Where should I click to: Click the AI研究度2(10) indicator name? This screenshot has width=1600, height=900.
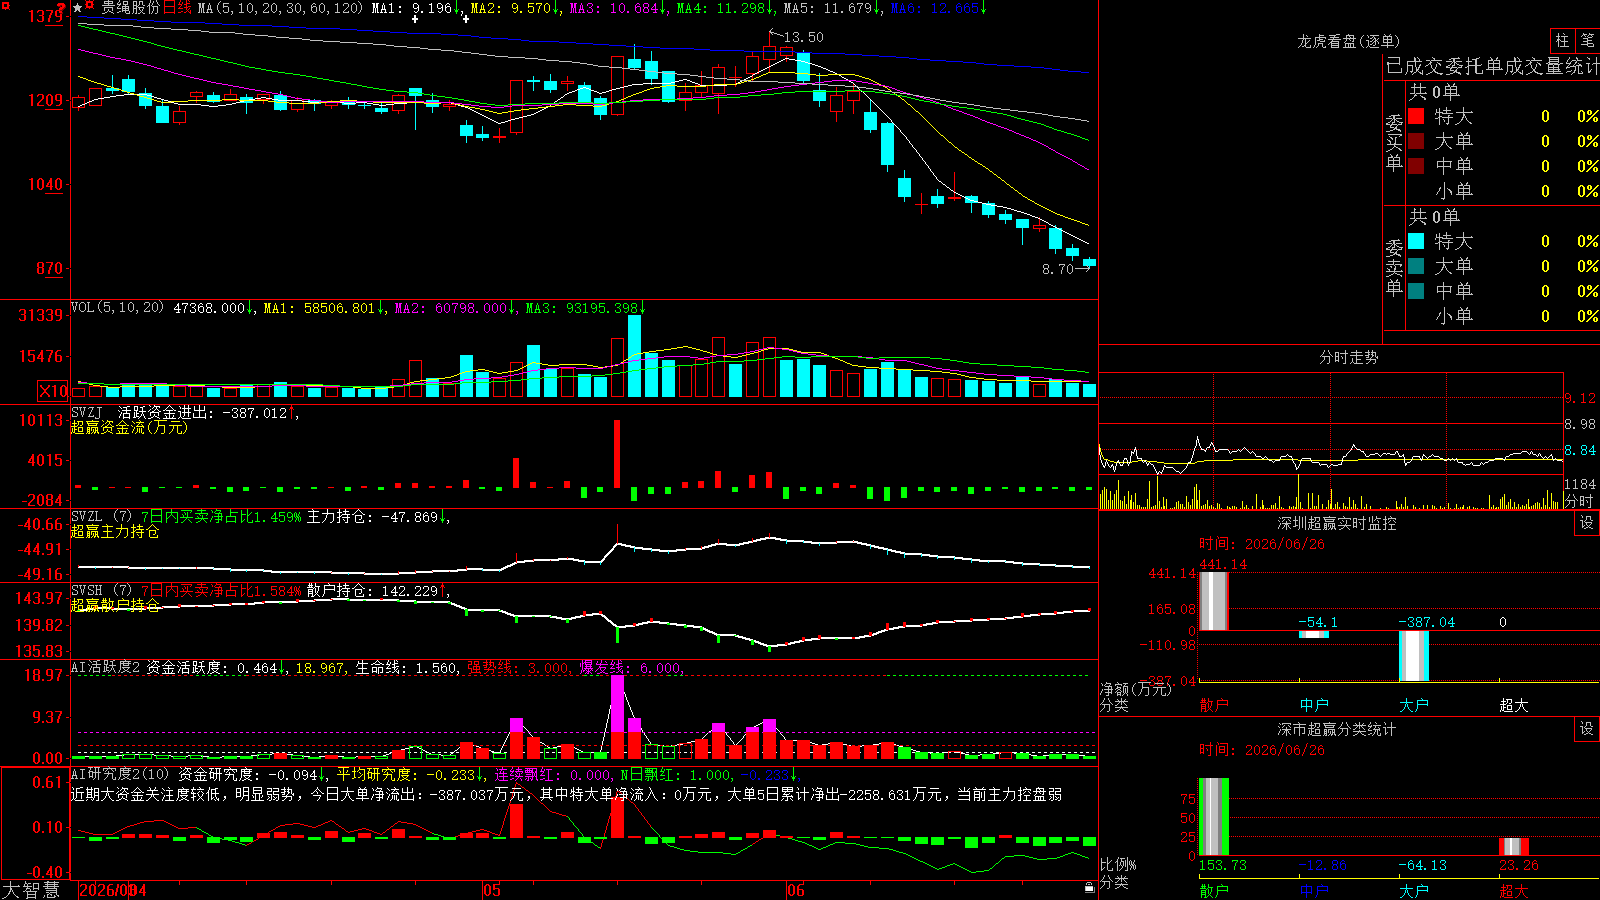(120, 774)
